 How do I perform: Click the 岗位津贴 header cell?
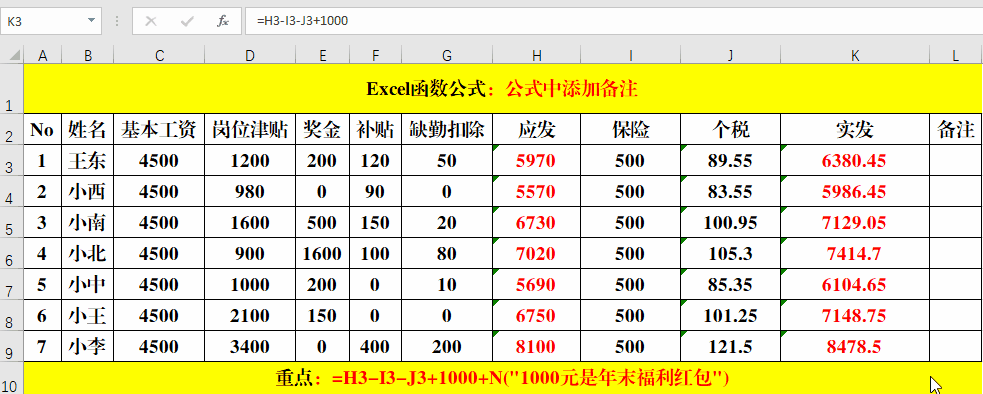(x=250, y=129)
